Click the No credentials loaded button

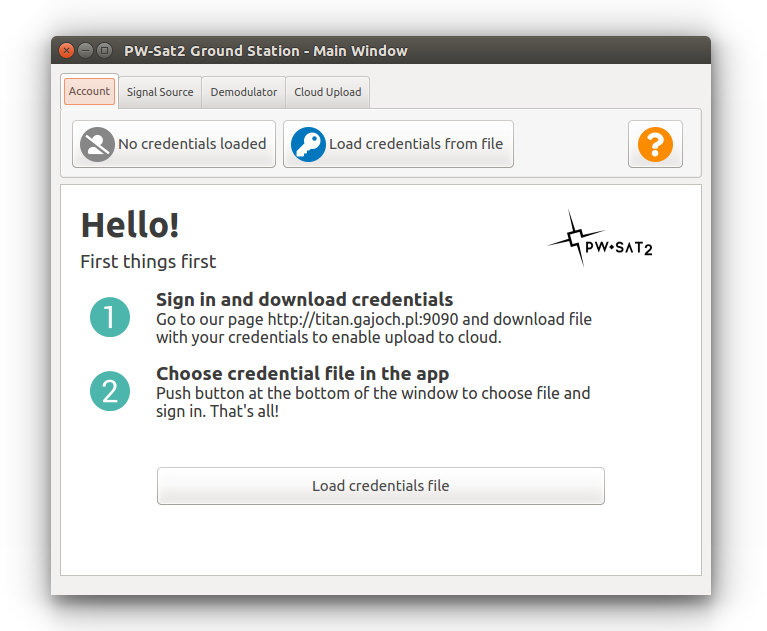click(x=174, y=144)
